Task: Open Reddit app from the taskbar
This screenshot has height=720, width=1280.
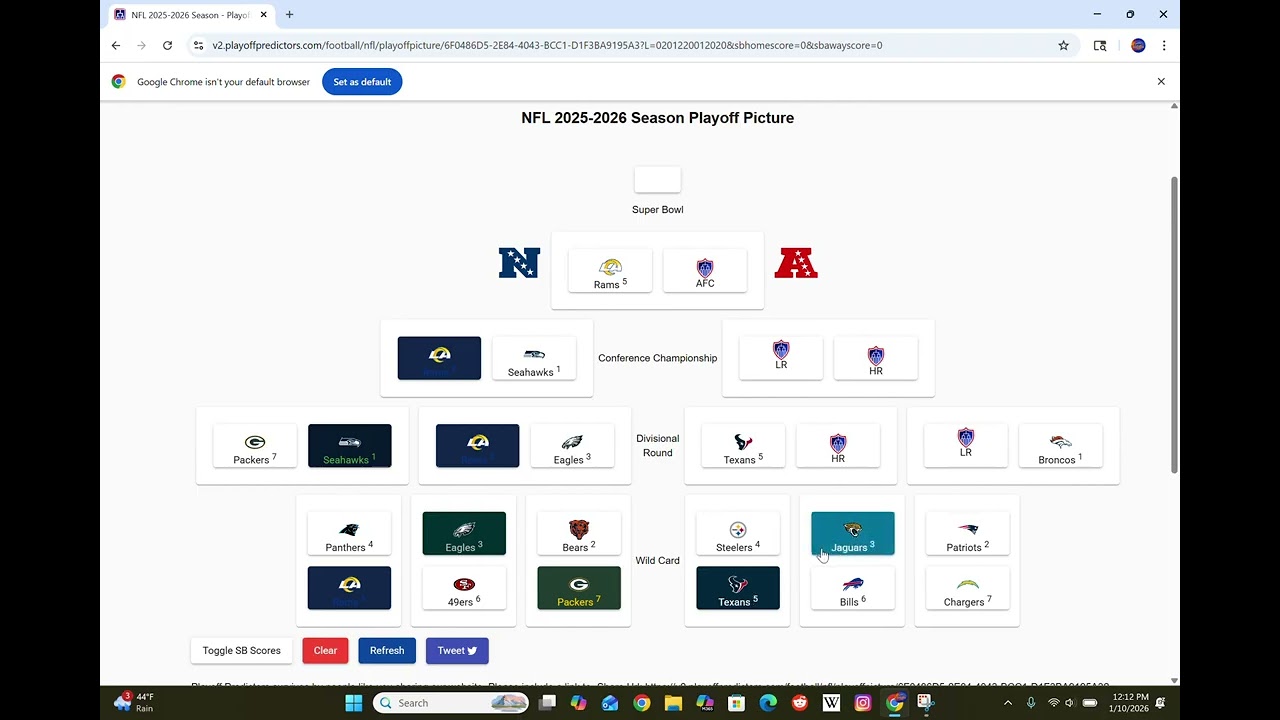Action: (x=800, y=703)
